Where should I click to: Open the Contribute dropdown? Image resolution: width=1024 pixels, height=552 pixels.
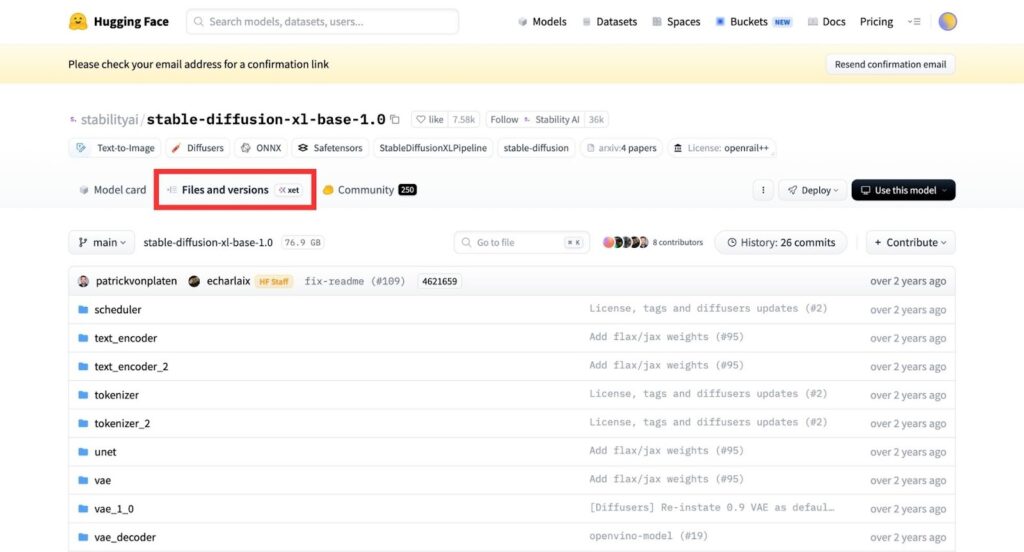point(910,242)
